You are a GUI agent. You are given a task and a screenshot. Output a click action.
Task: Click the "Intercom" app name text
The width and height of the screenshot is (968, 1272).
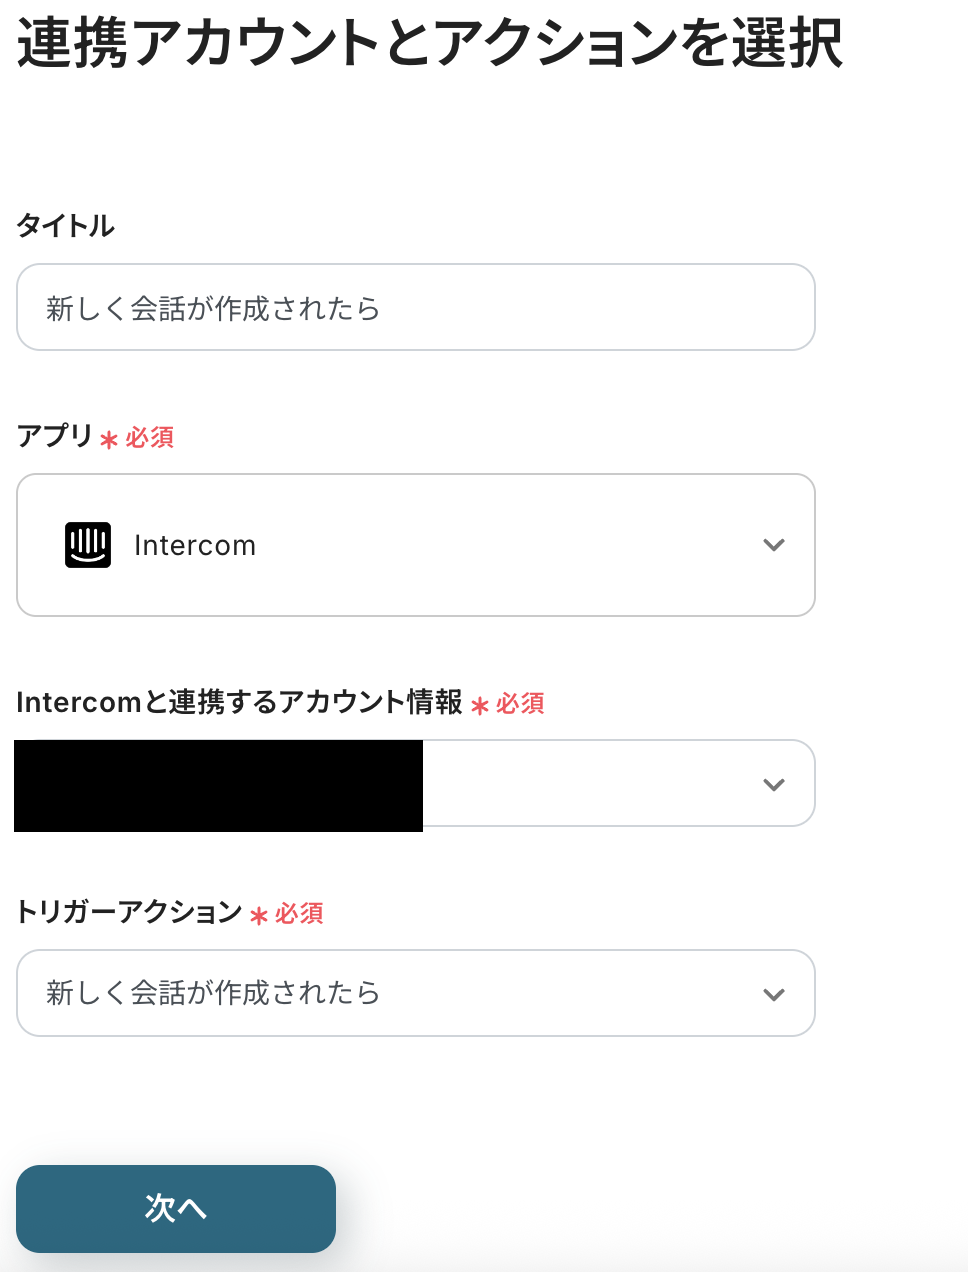(x=195, y=546)
